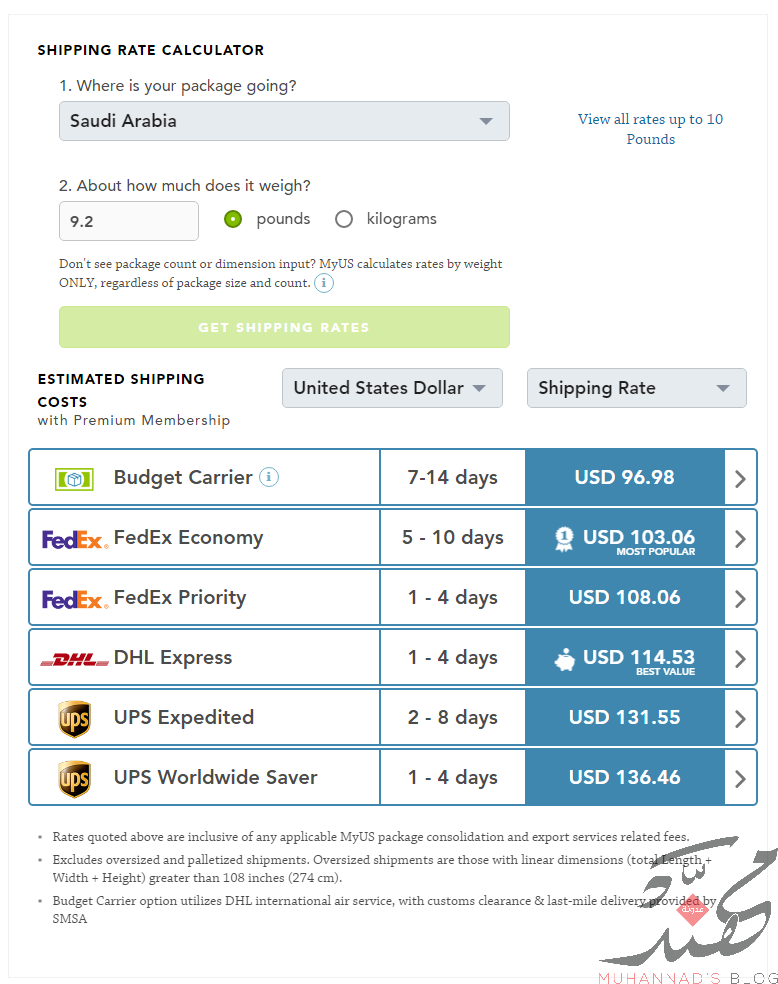Open View all rates up to 10 Pounds link
Screen dimensions: 778x984
(650, 129)
